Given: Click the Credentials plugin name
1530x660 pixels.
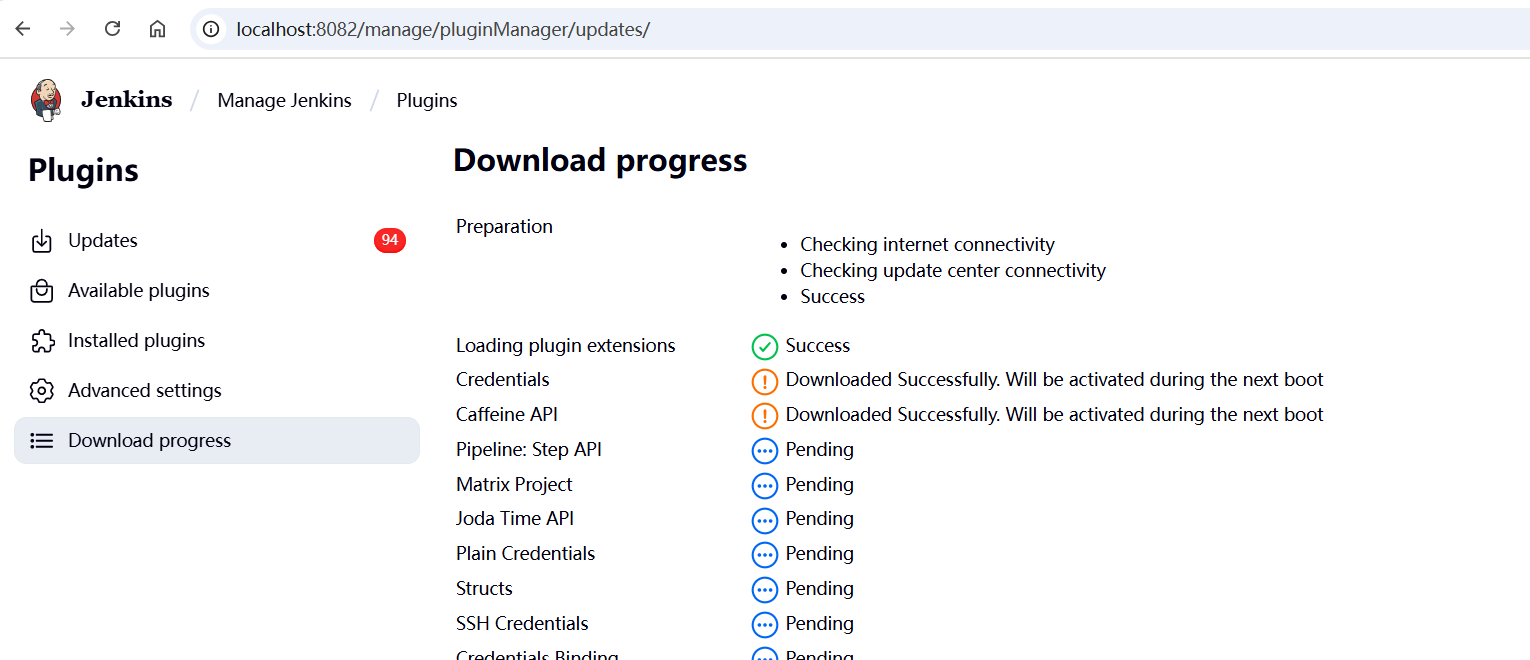Looking at the screenshot, I should pos(503,380).
